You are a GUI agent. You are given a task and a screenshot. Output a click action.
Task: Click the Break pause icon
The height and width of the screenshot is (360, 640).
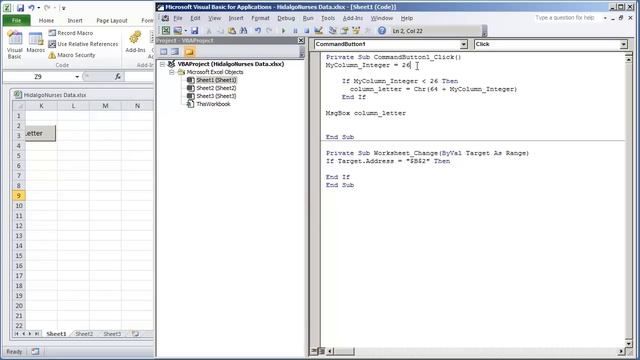coord(295,31)
